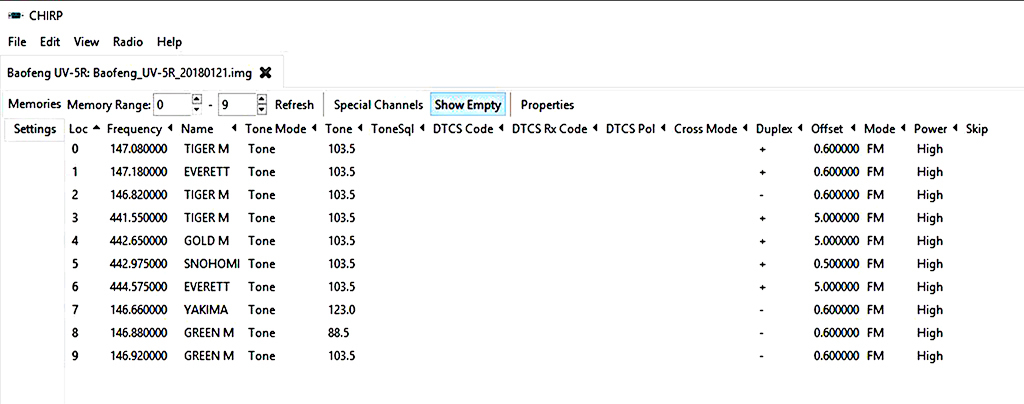Screen dimensions: 1024x404
Task: Click the Offset column header
Action: click(x=833, y=129)
